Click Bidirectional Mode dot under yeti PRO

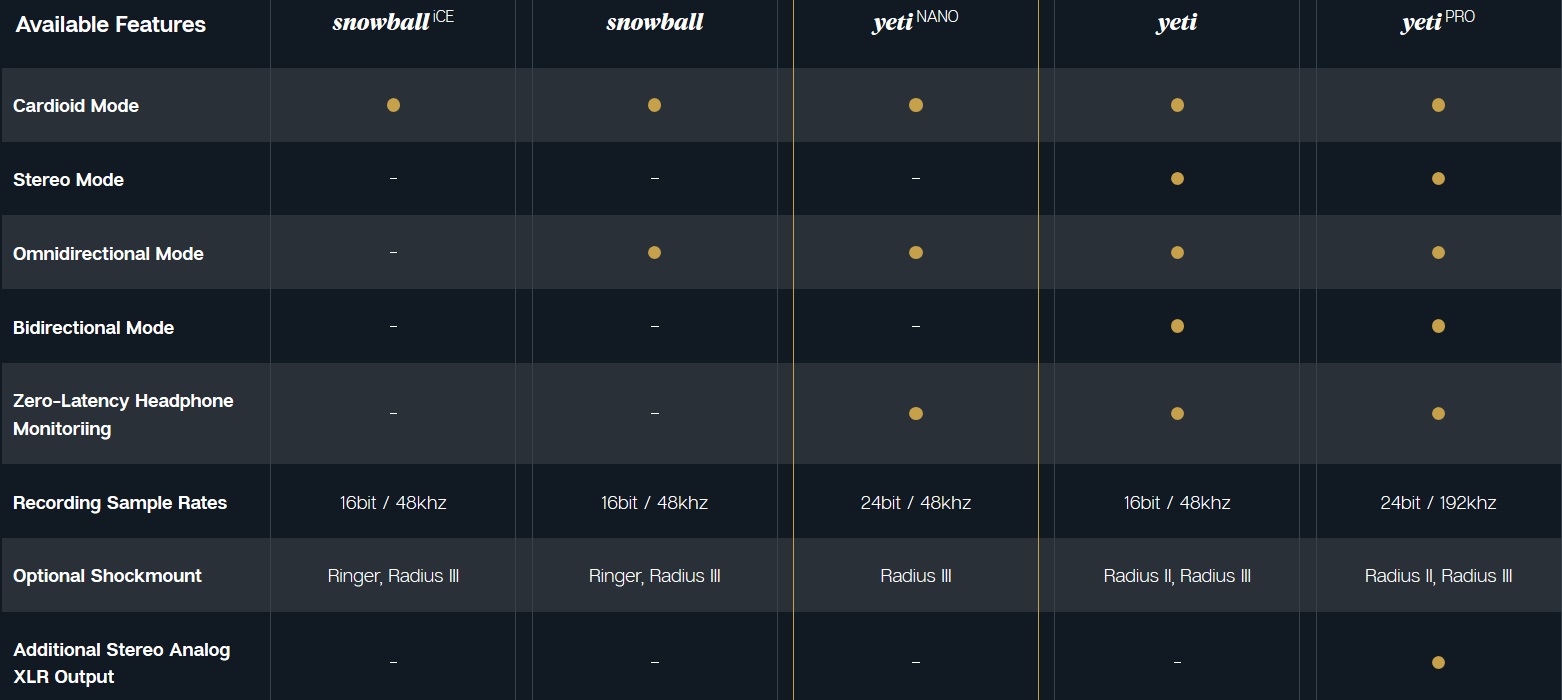click(1438, 326)
